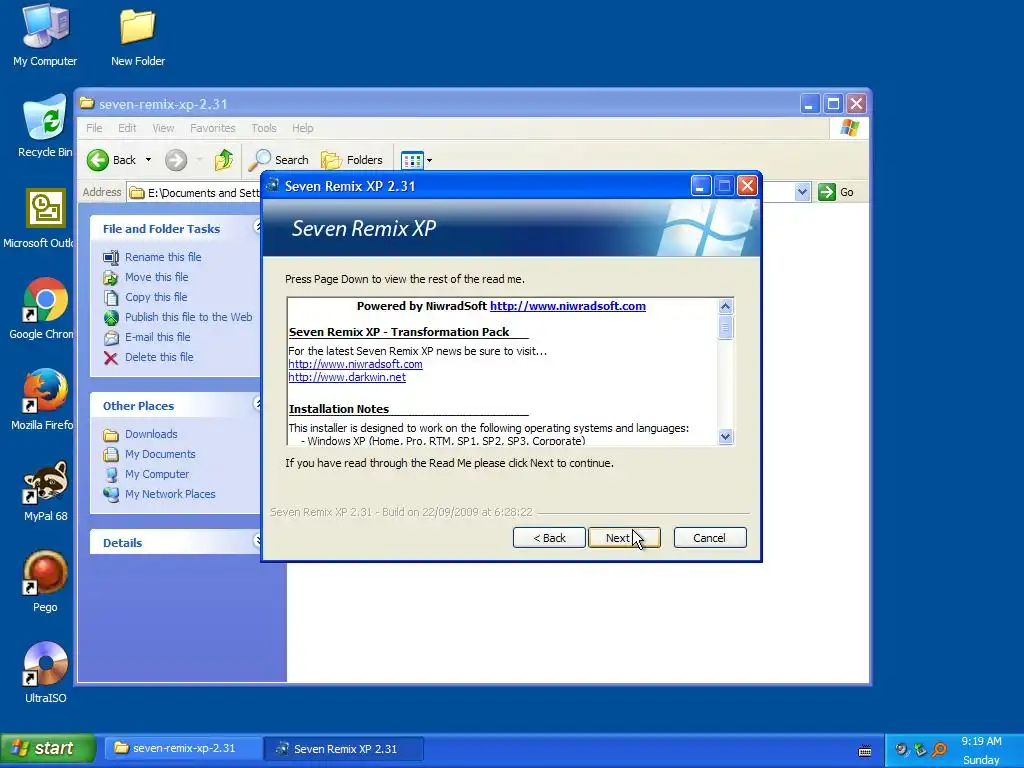Open Help menu in Explorer
Image resolution: width=1024 pixels, height=768 pixels.
(x=302, y=128)
